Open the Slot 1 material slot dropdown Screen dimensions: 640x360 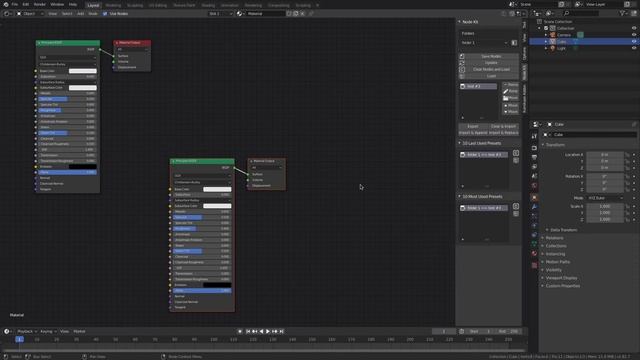point(220,13)
